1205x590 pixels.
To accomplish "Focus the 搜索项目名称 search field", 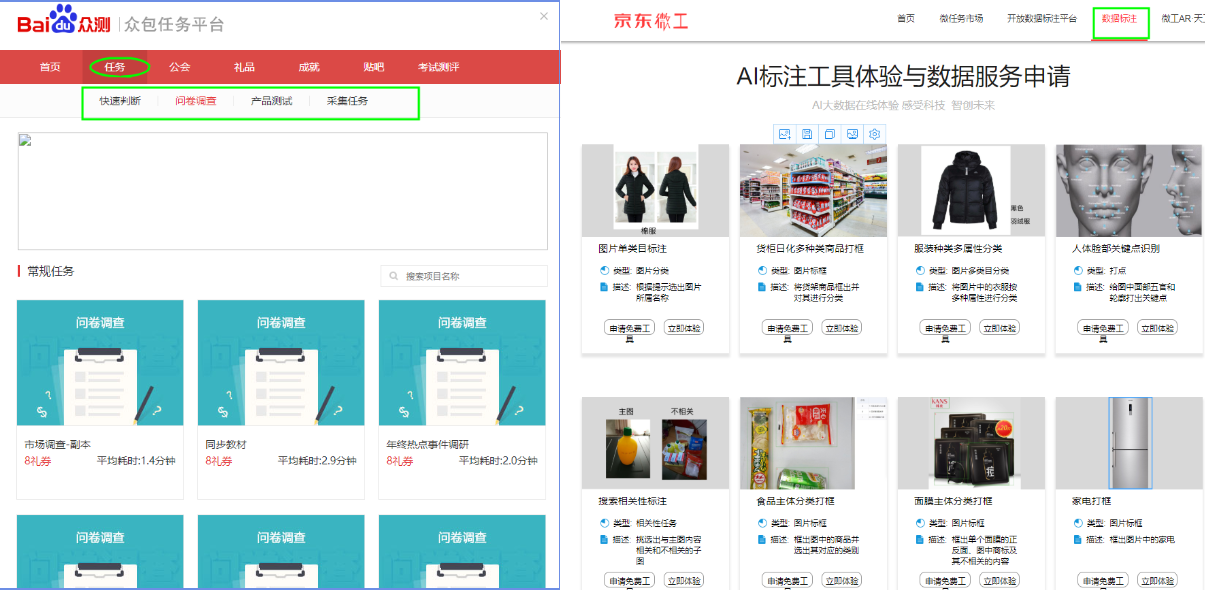I will pos(464,276).
